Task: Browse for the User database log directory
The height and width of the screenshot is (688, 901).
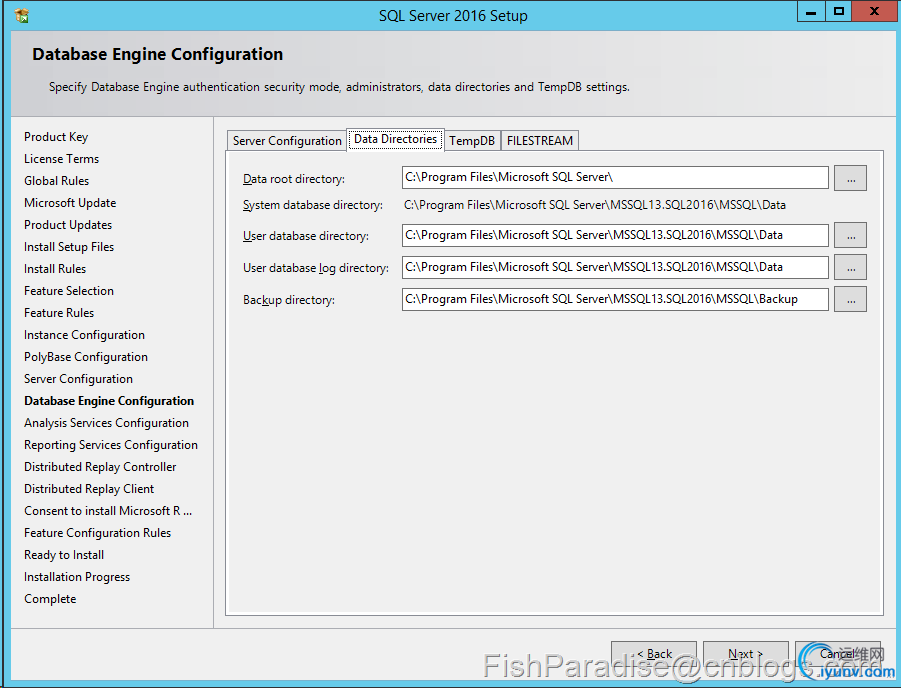Action: (x=850, y=268)
